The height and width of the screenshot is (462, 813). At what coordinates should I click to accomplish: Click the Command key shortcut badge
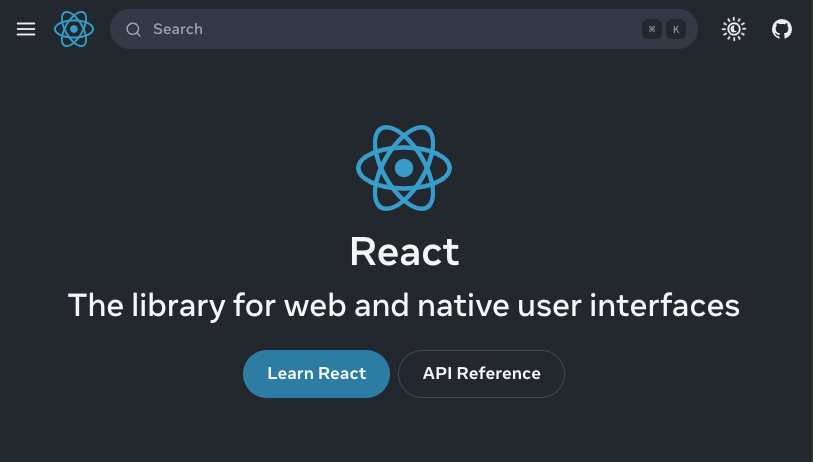[x=652, y=29]
